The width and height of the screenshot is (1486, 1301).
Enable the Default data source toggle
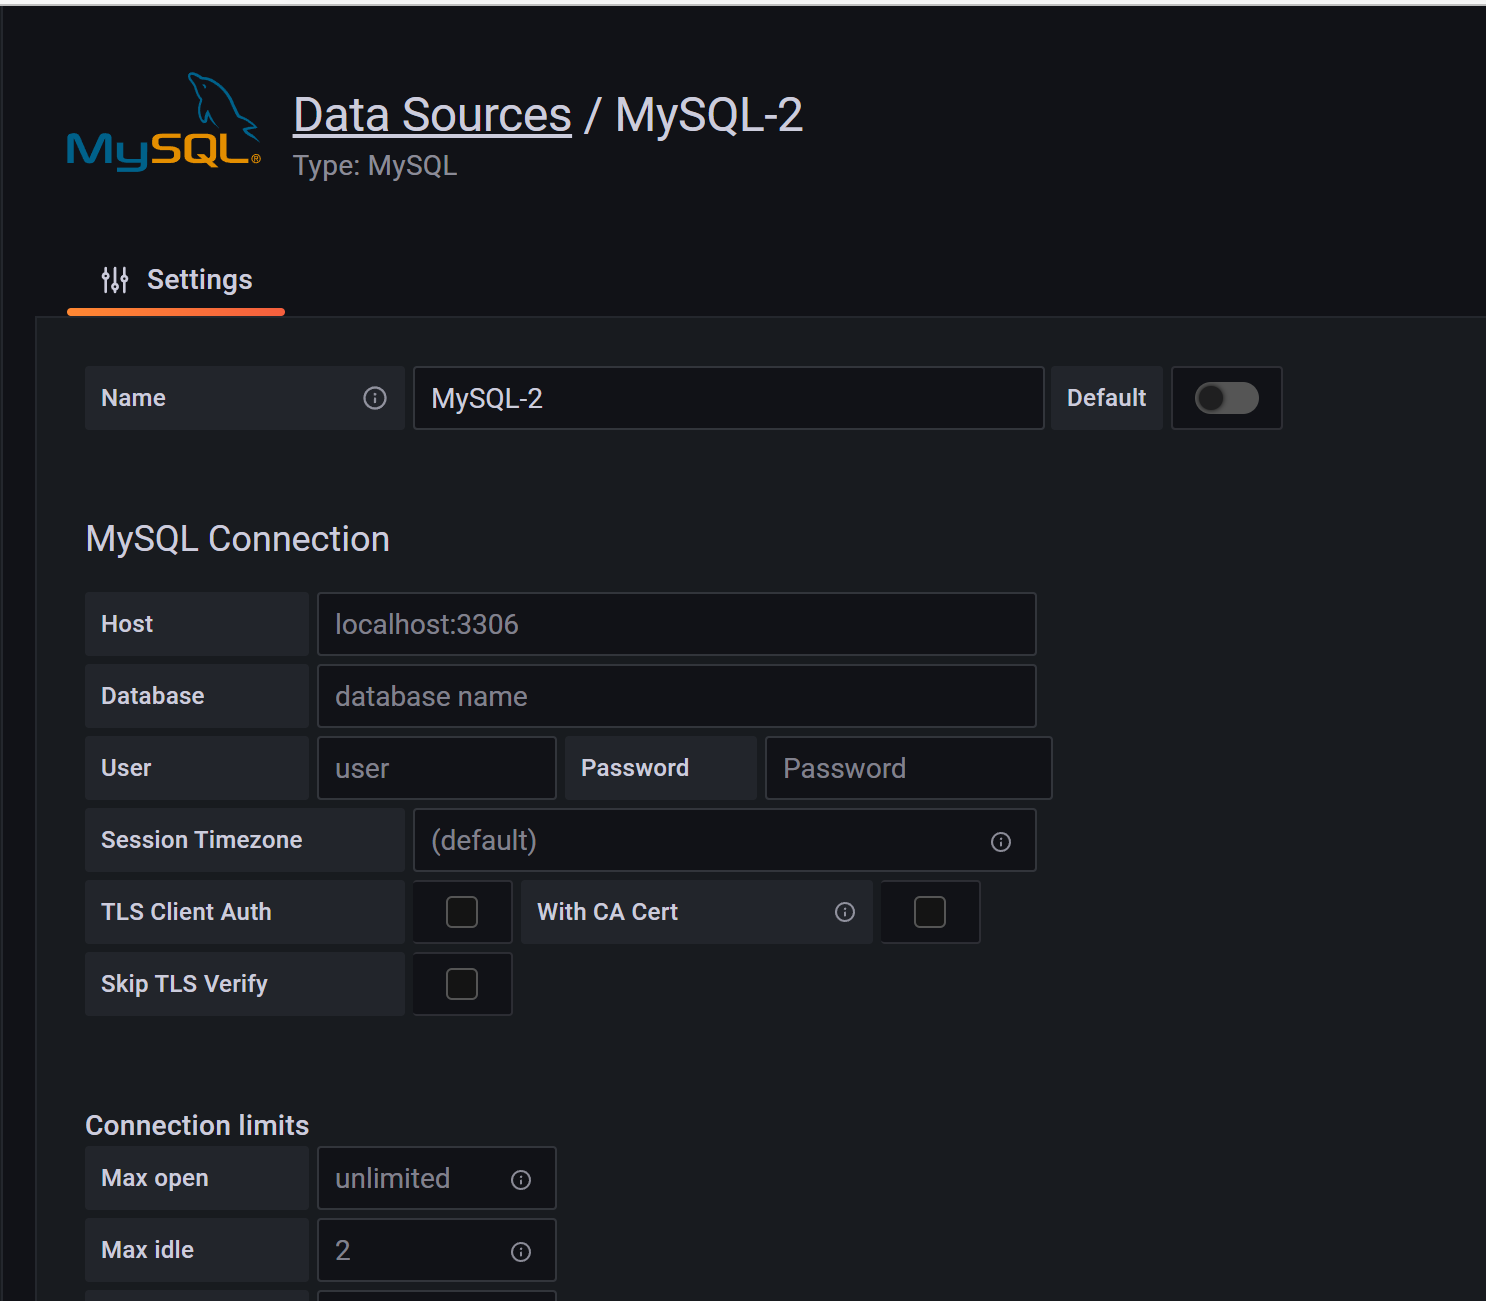click(1226, 398)
